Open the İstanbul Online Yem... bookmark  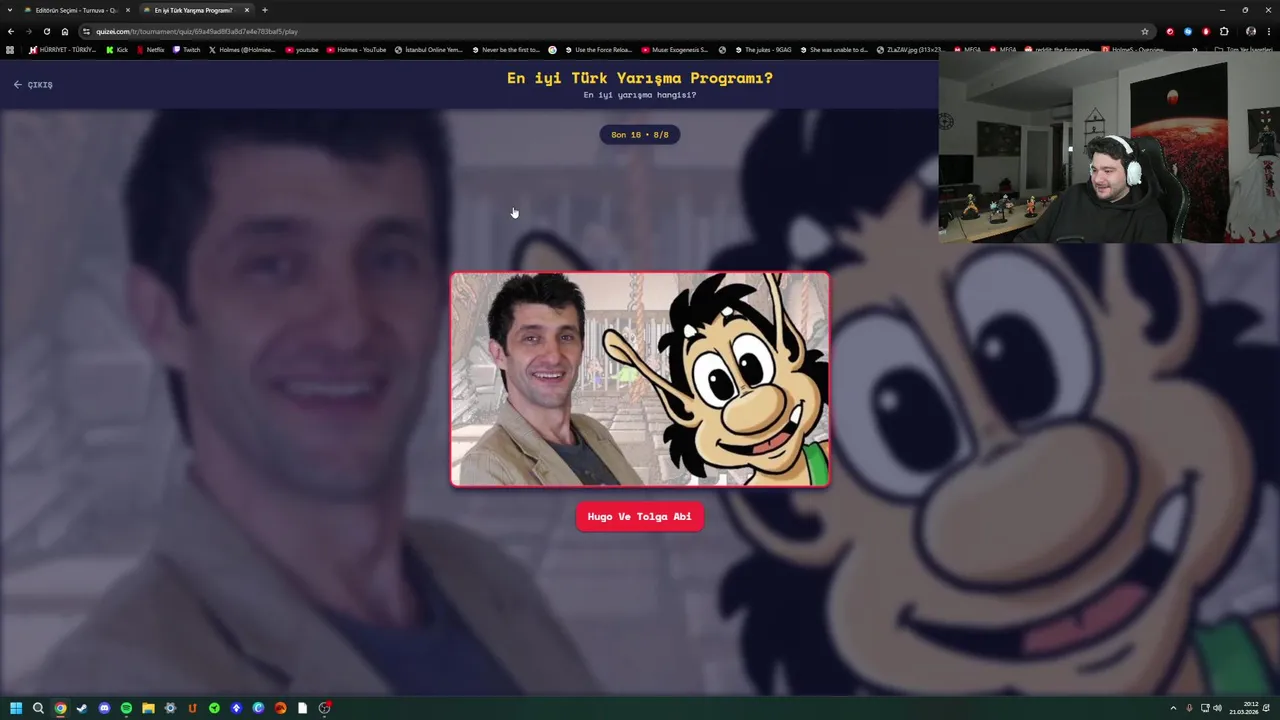(429, 49)
